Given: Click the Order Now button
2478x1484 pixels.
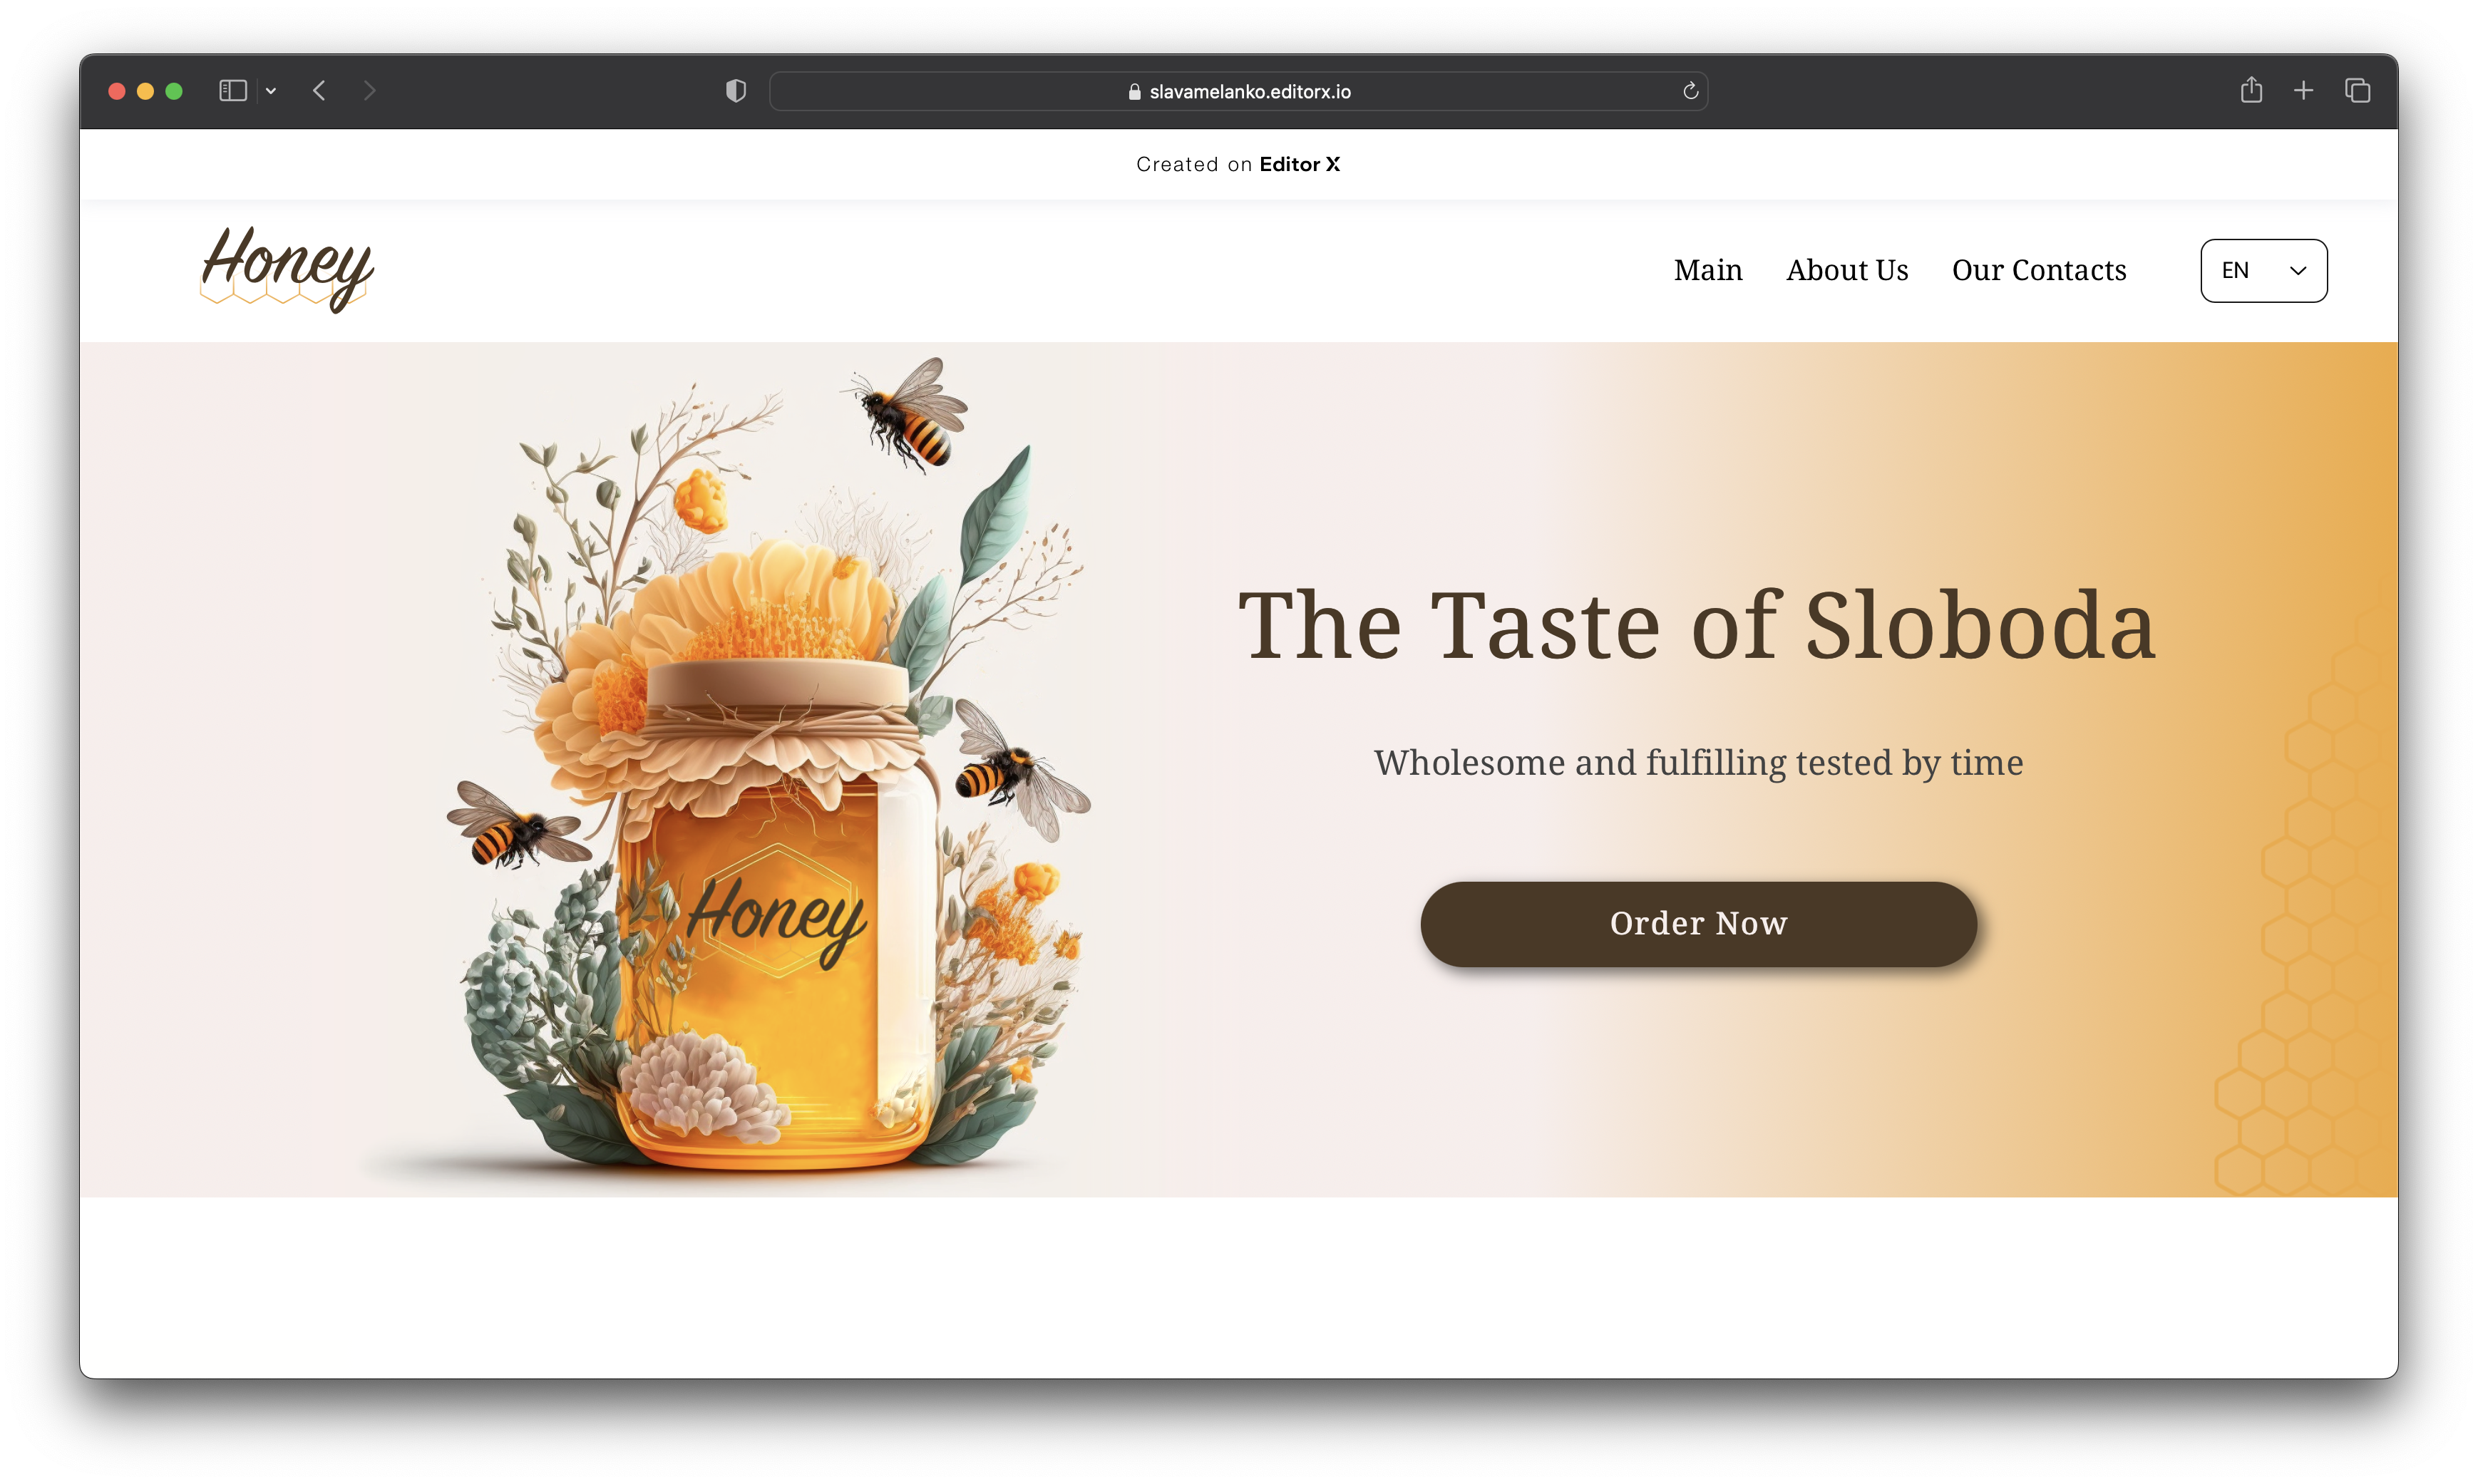Looking at the screenshot, I should (1698, 923).
